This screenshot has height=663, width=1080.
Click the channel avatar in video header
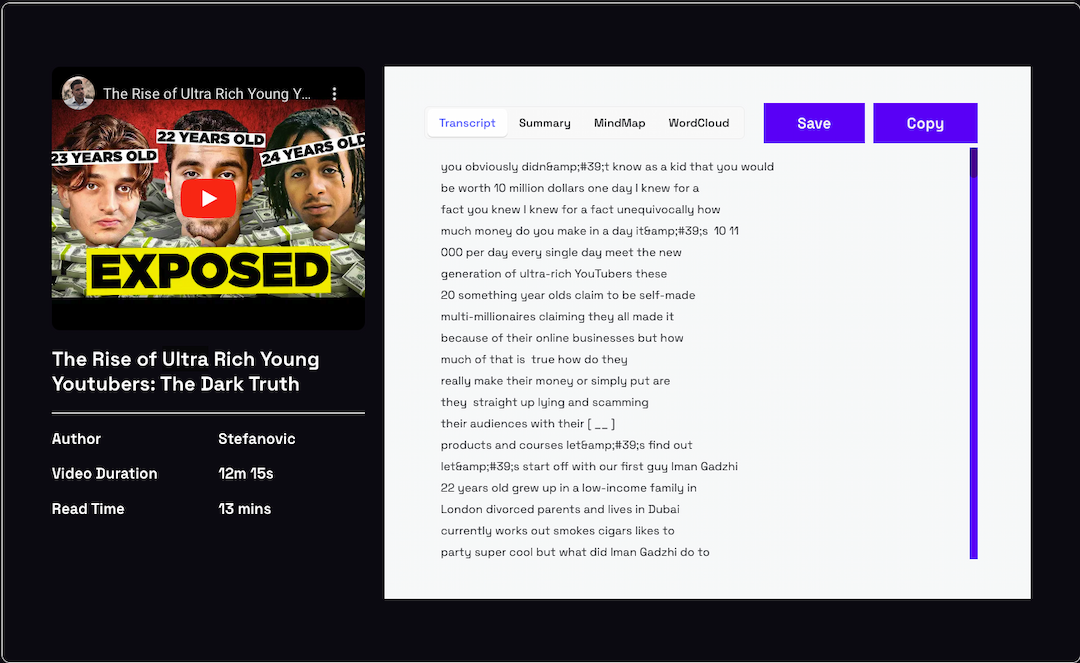tap(78, 93)
